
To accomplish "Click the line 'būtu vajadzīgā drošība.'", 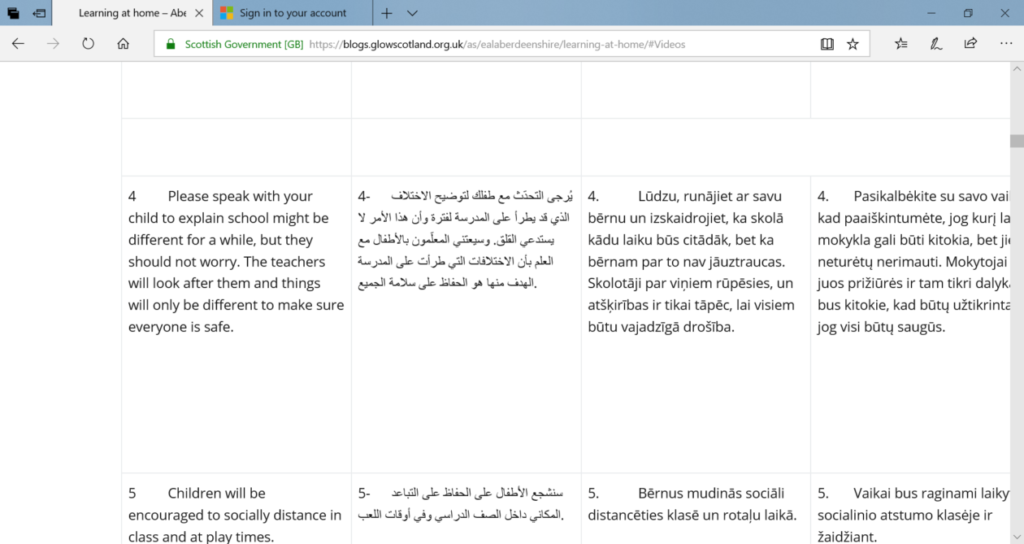I will [661, 327].
